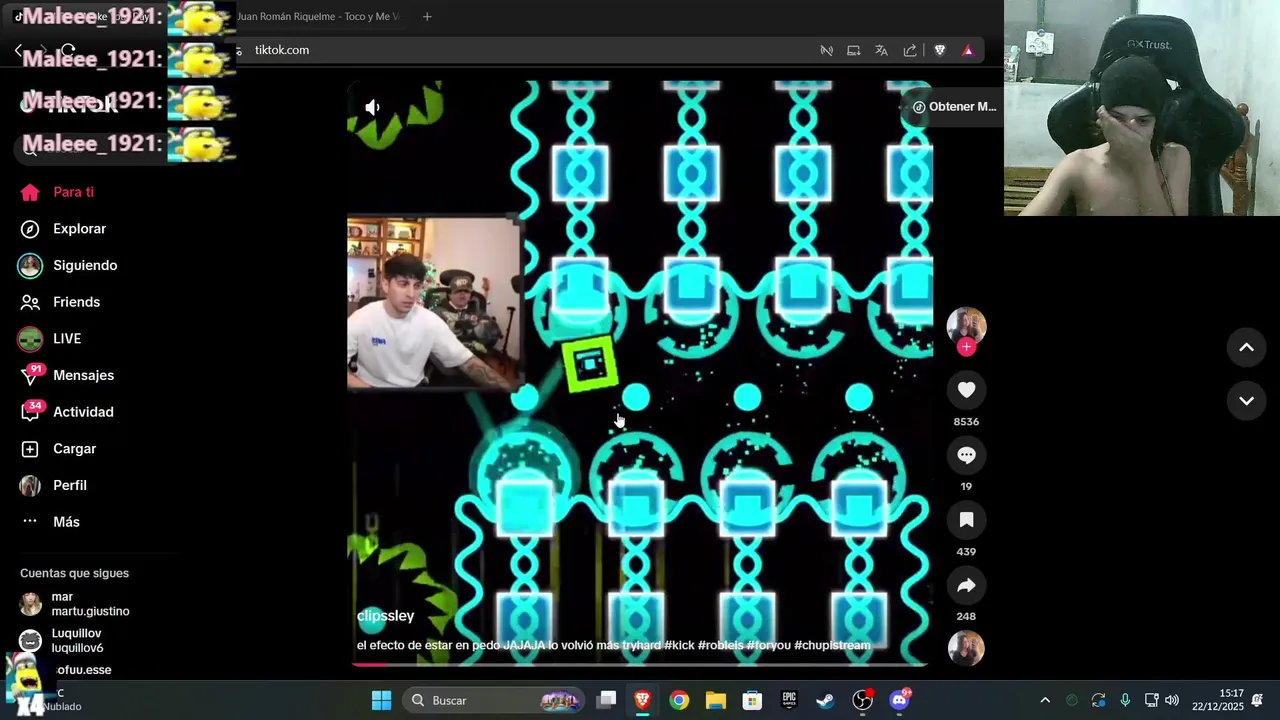Viewport: 1280px width, 720px height.
Task: Go to previous video with up chevron
Action: coord(1246,347)
